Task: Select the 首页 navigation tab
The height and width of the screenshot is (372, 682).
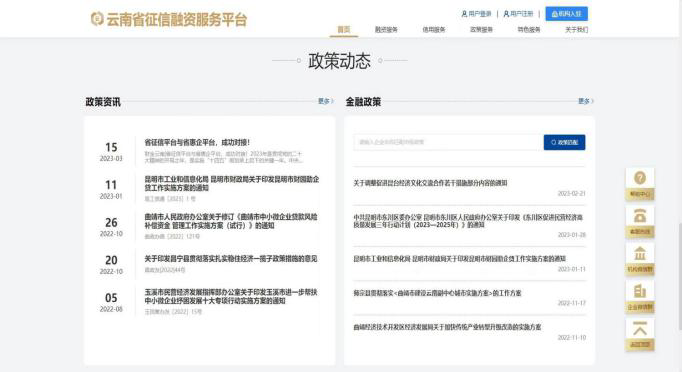Action: tap(344, 30)
